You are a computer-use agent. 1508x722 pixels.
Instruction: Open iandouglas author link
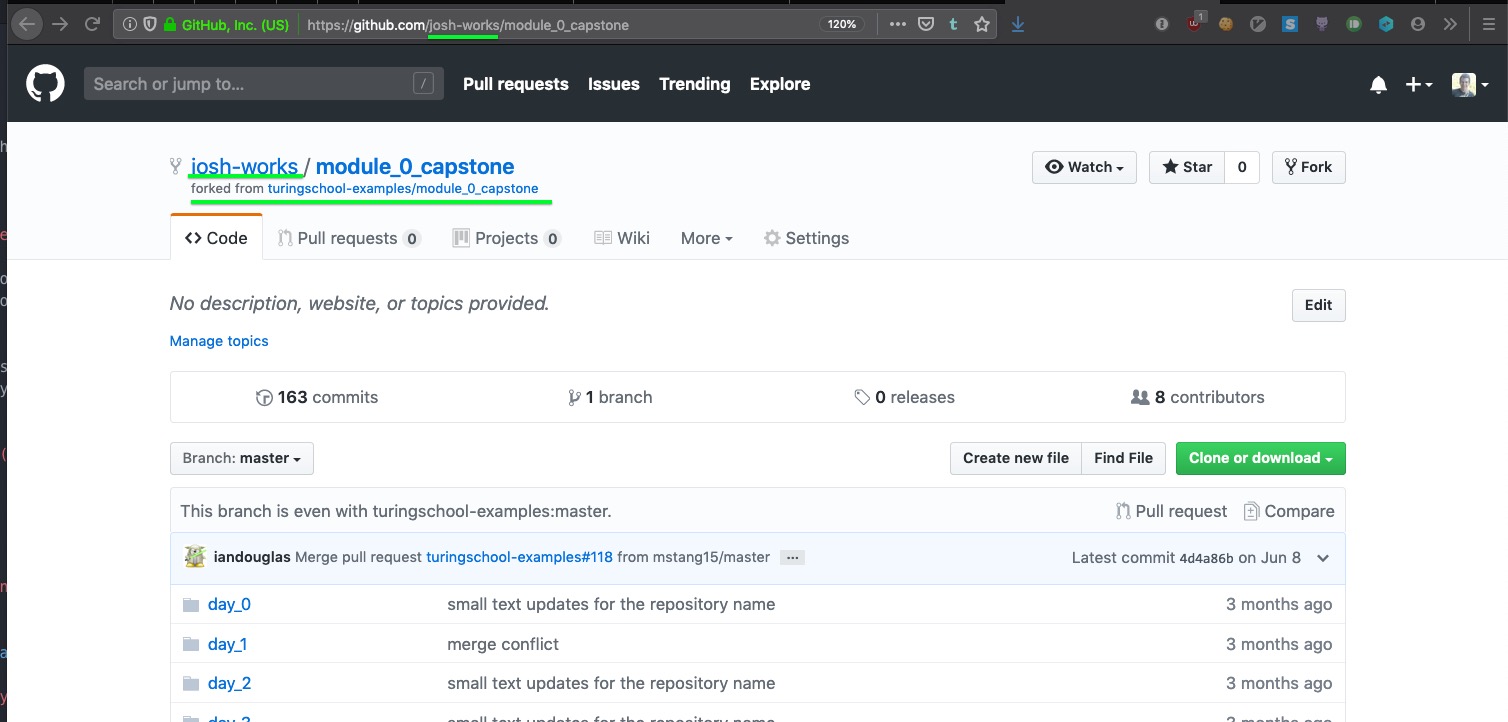[252, 557]
